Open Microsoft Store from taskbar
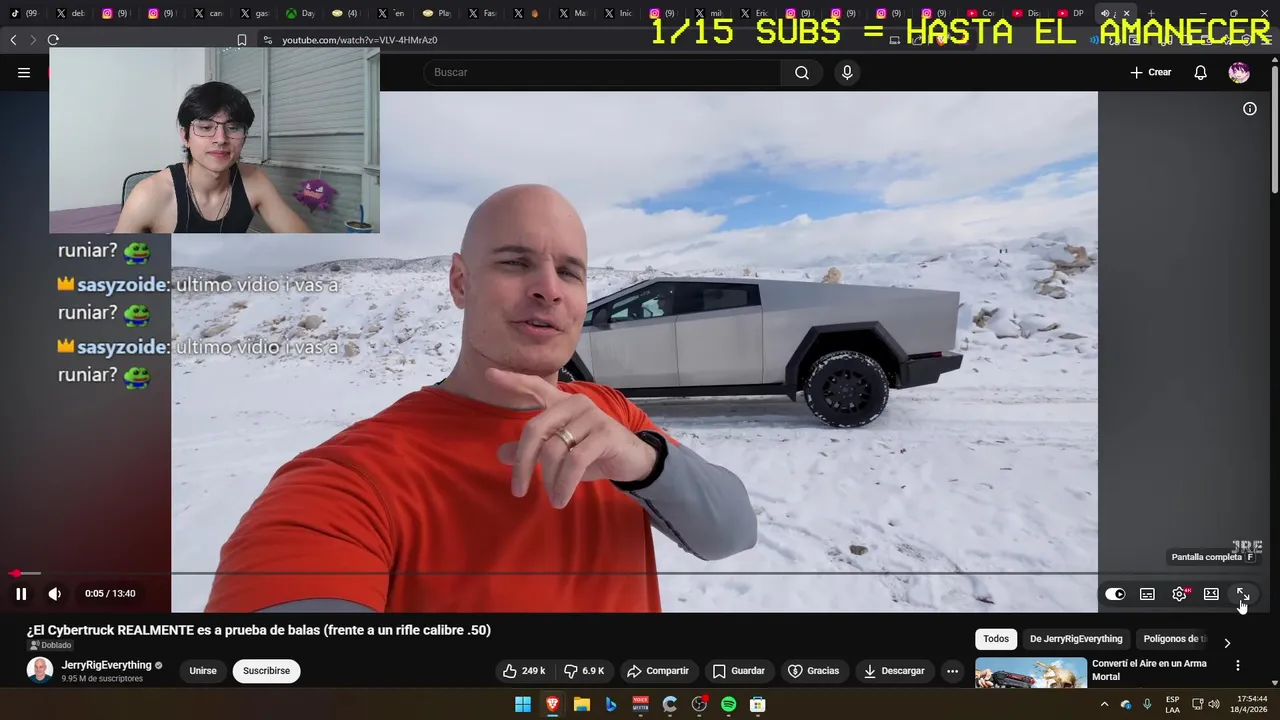The width and height of the screenshot is (1280, 720). 758,705
